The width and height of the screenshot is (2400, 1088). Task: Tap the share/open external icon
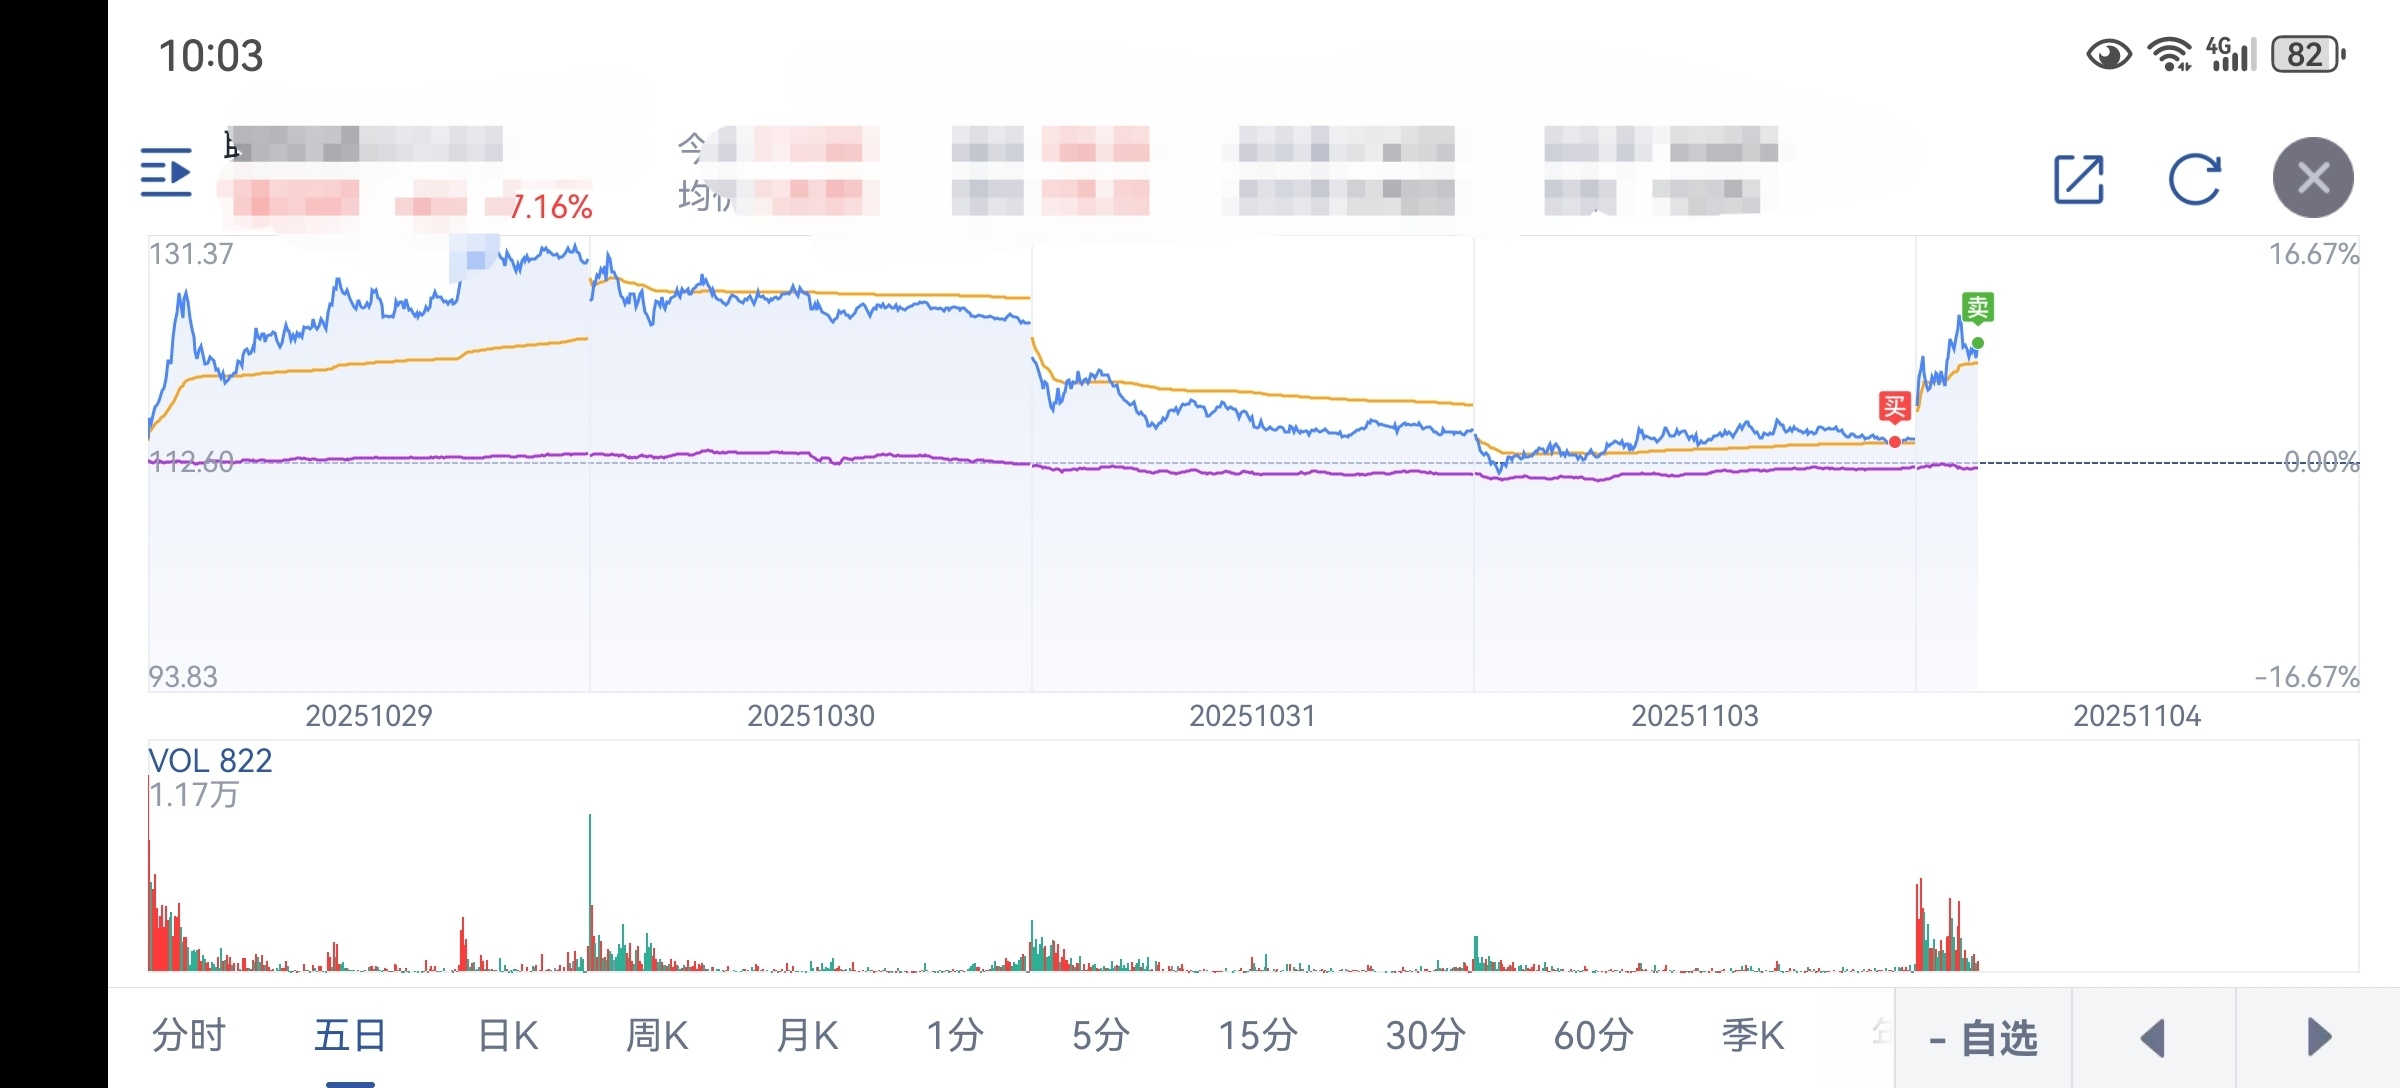[2078, 179]
